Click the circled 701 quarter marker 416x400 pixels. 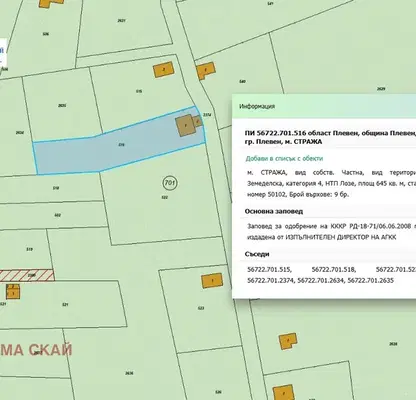tap(170, 183)
